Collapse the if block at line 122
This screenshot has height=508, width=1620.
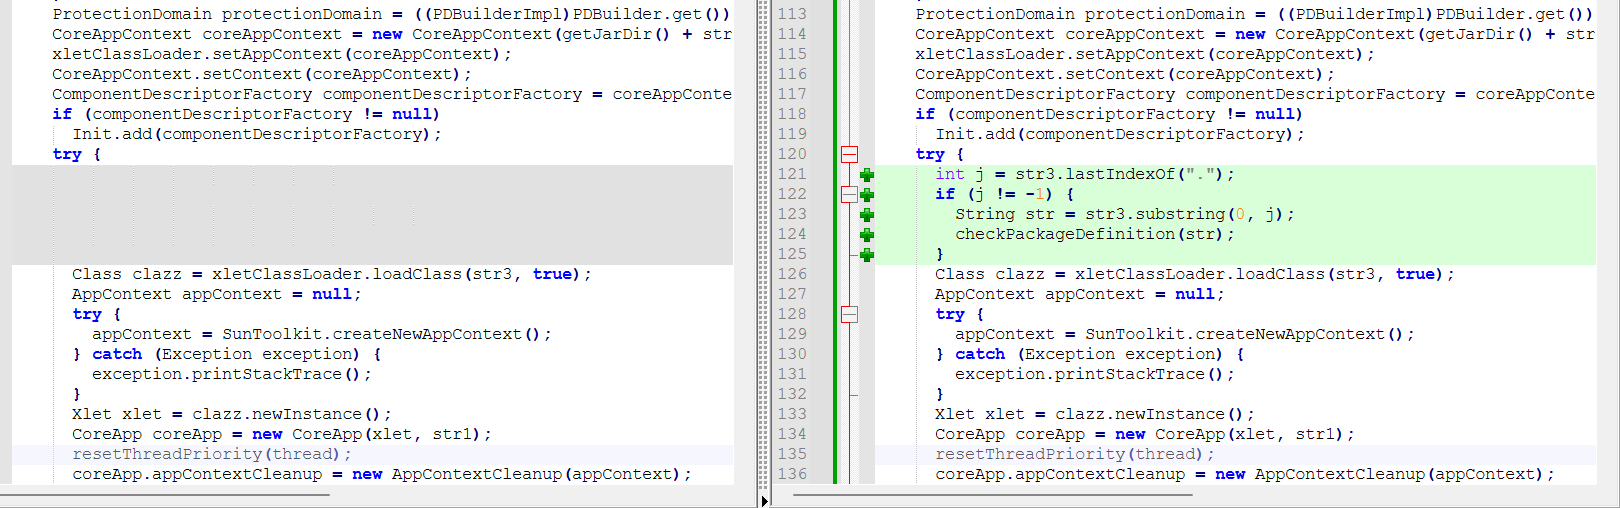[849, 194]
